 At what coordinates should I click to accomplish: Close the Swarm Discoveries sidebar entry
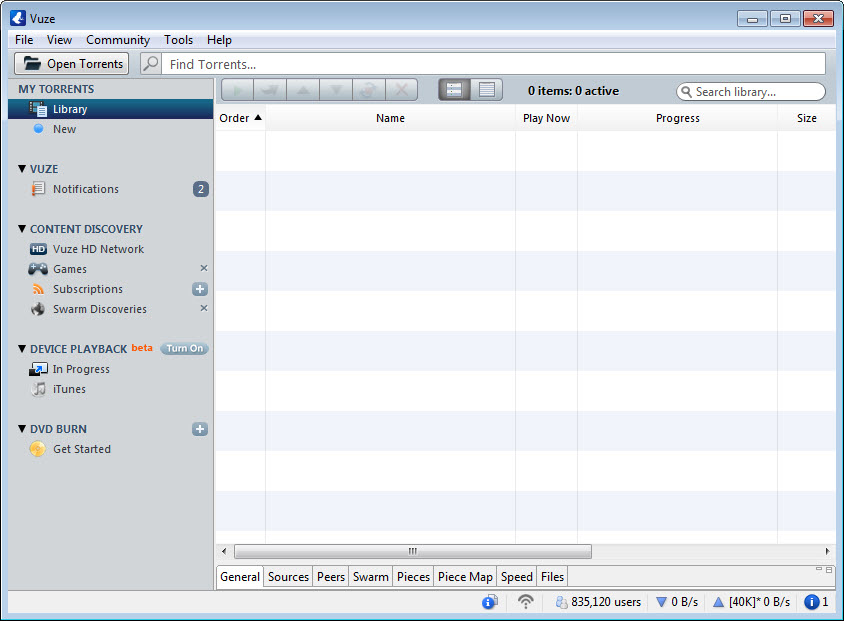coord(204,308)
